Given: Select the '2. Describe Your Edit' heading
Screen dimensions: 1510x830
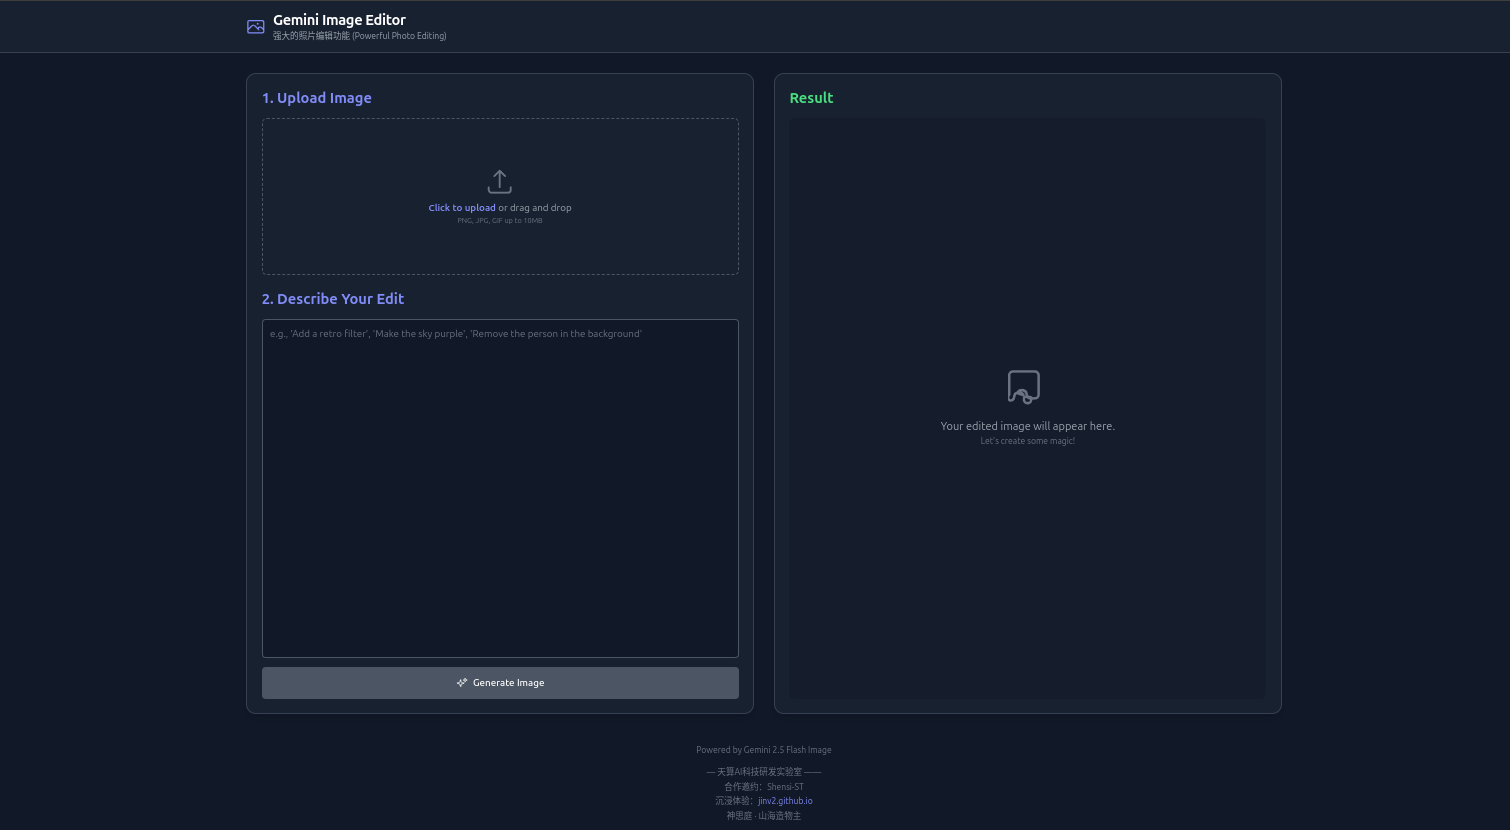Looking at the screenshot, I should click(x=333, y=299).
